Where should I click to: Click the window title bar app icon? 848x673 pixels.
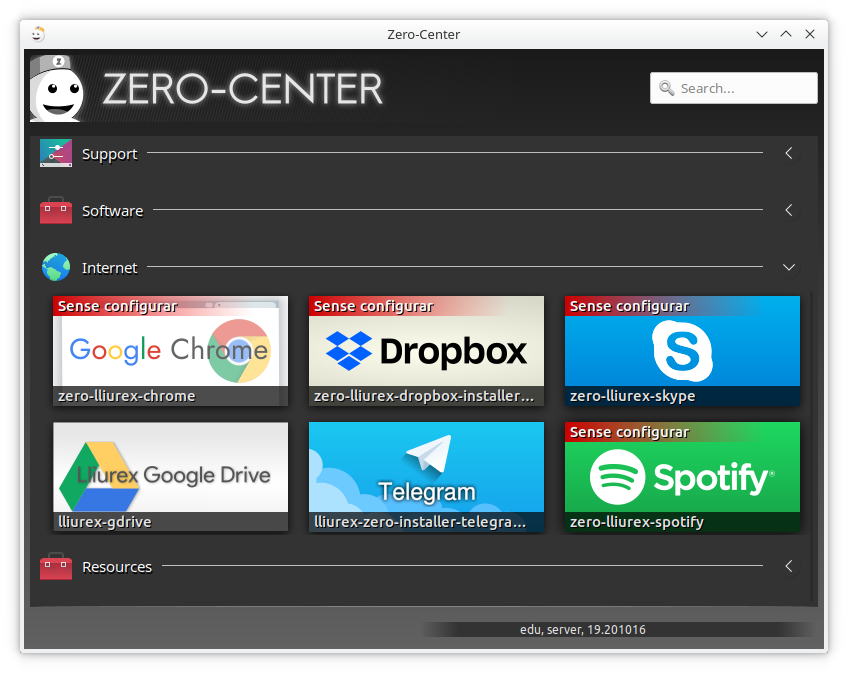click(x=37, y=34)
